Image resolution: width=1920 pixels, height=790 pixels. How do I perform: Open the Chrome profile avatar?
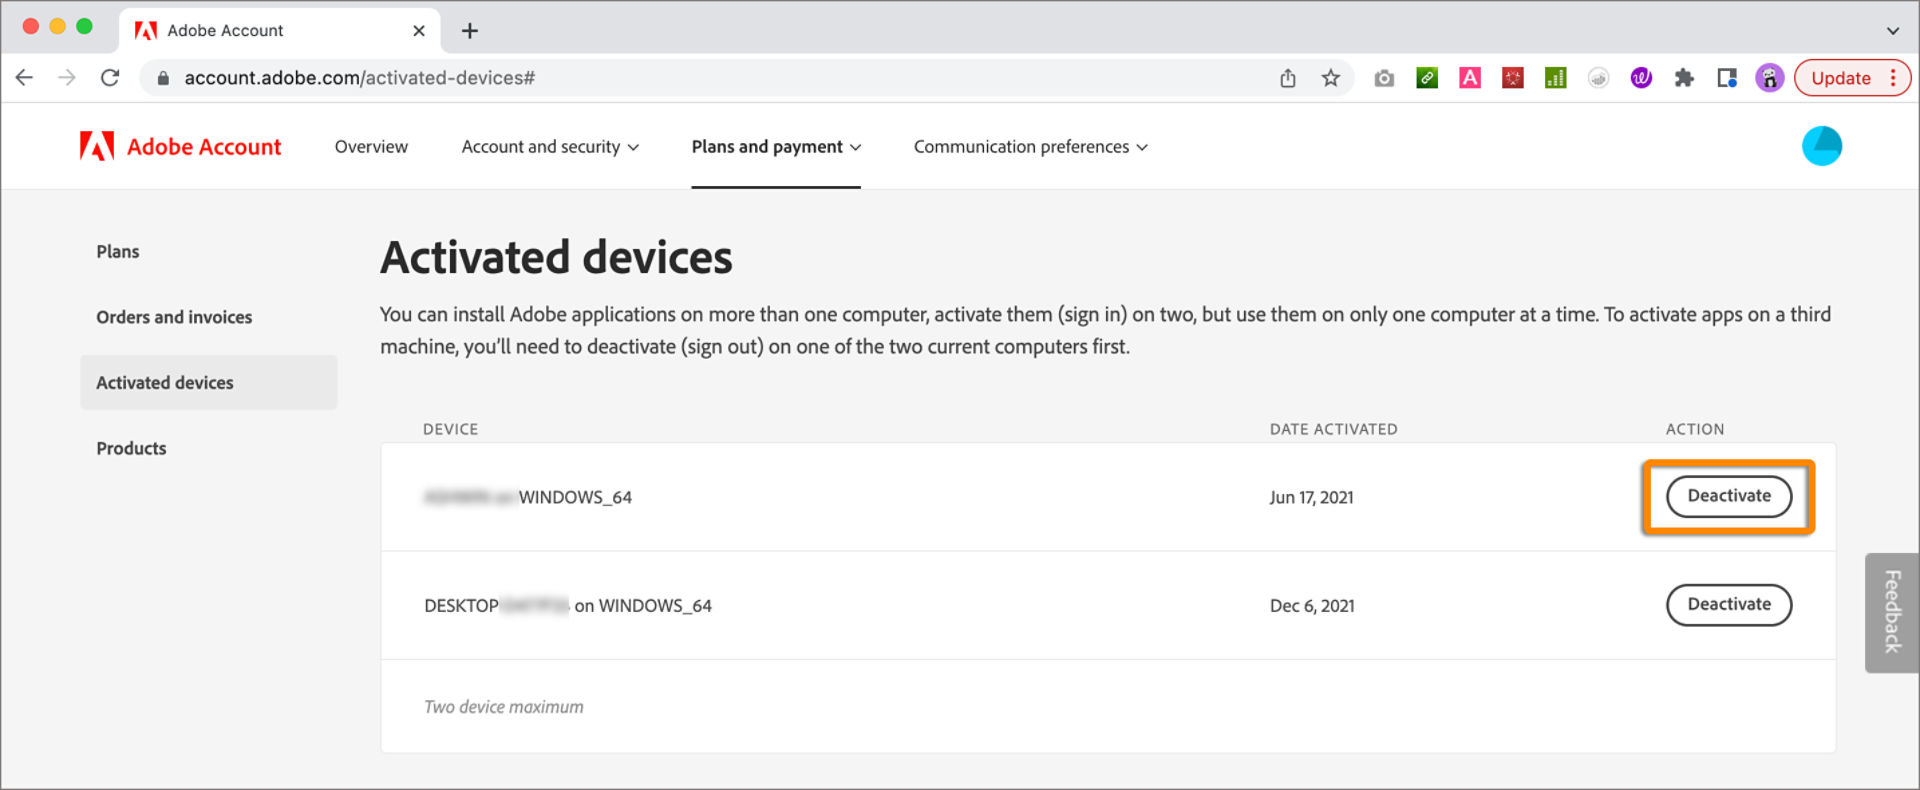1769,78
